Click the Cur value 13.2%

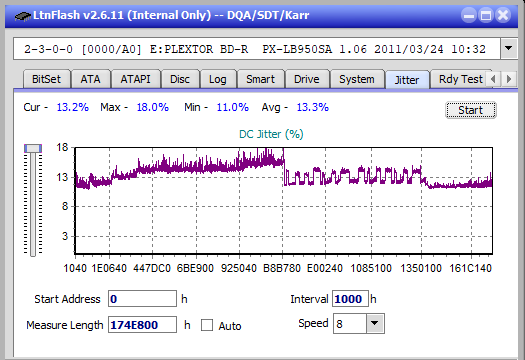[73, 107]
